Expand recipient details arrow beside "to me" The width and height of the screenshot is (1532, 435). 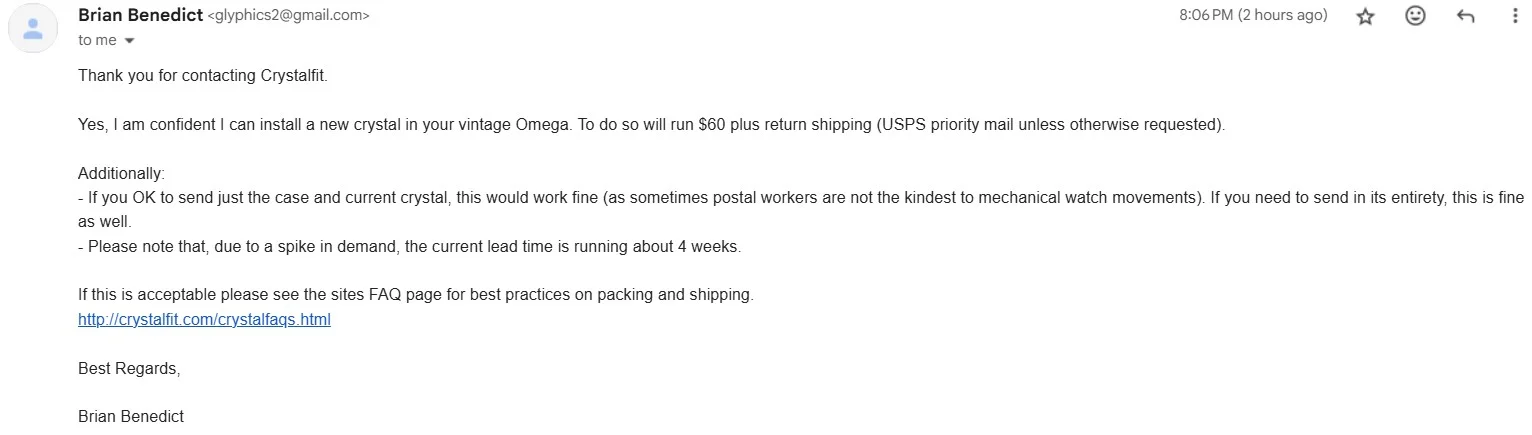129,41
